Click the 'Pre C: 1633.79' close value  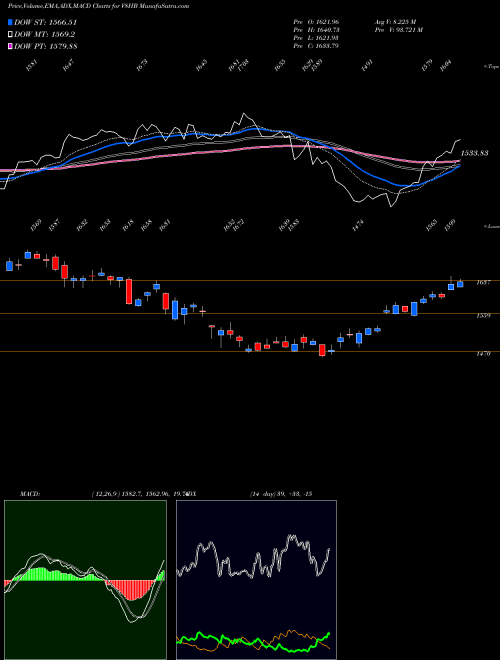(316, 46)
